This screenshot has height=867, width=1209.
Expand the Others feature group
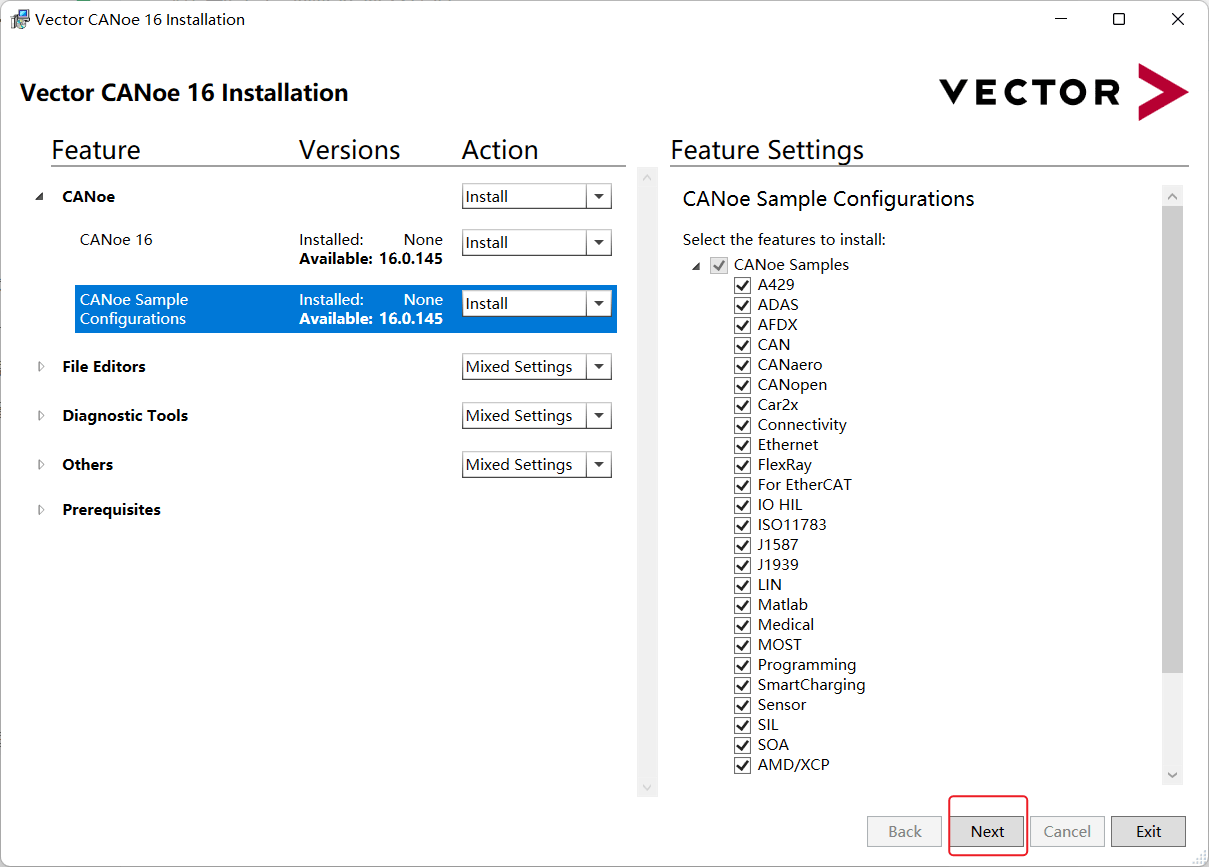point(41,465)
